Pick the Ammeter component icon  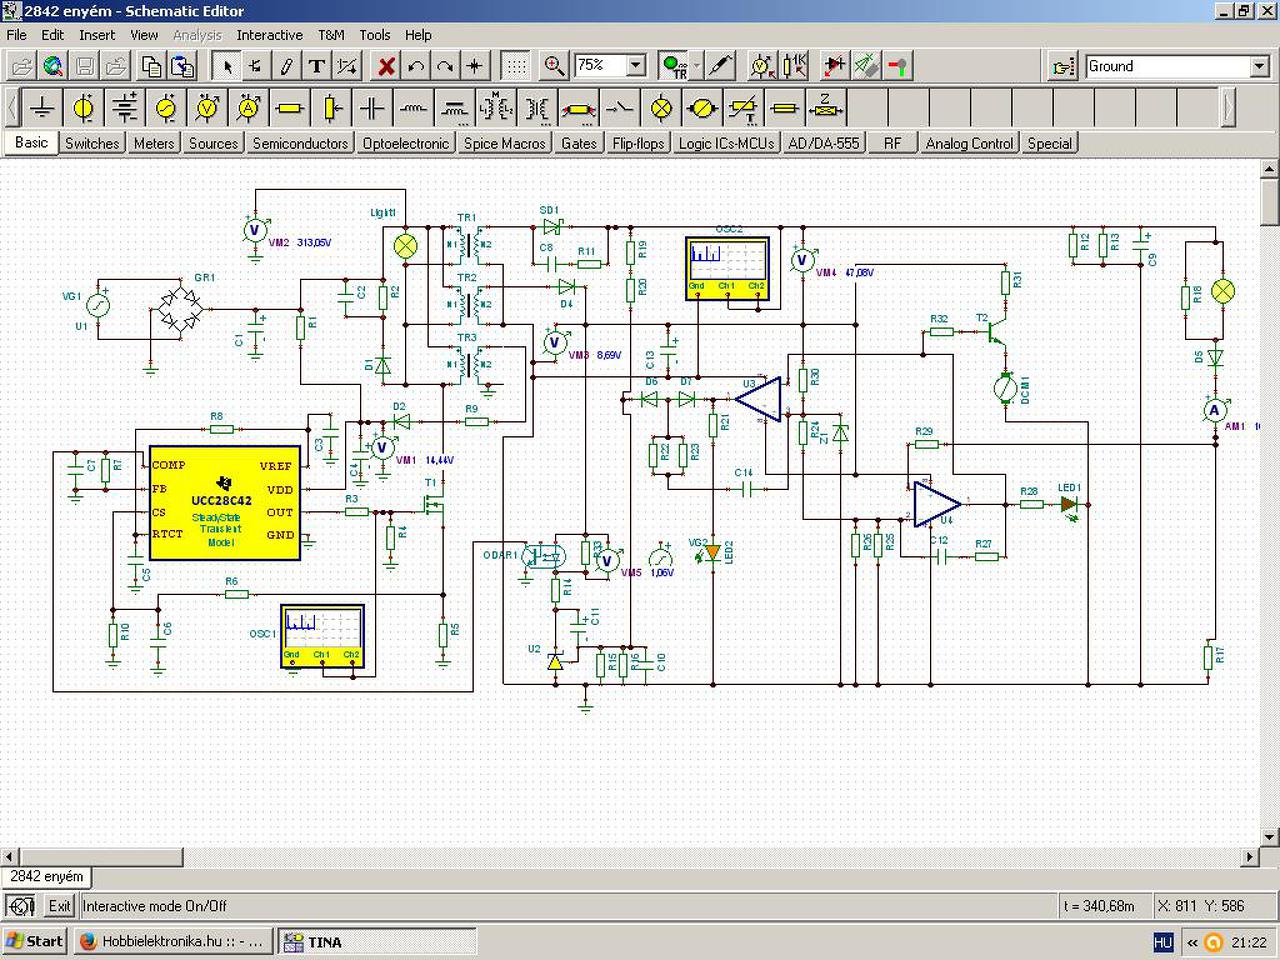coord(248,107)
